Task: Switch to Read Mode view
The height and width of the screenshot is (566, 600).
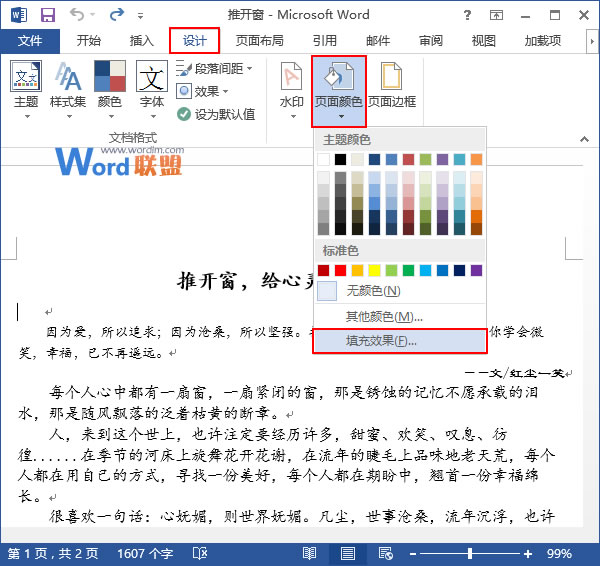Action: (309, 553)
